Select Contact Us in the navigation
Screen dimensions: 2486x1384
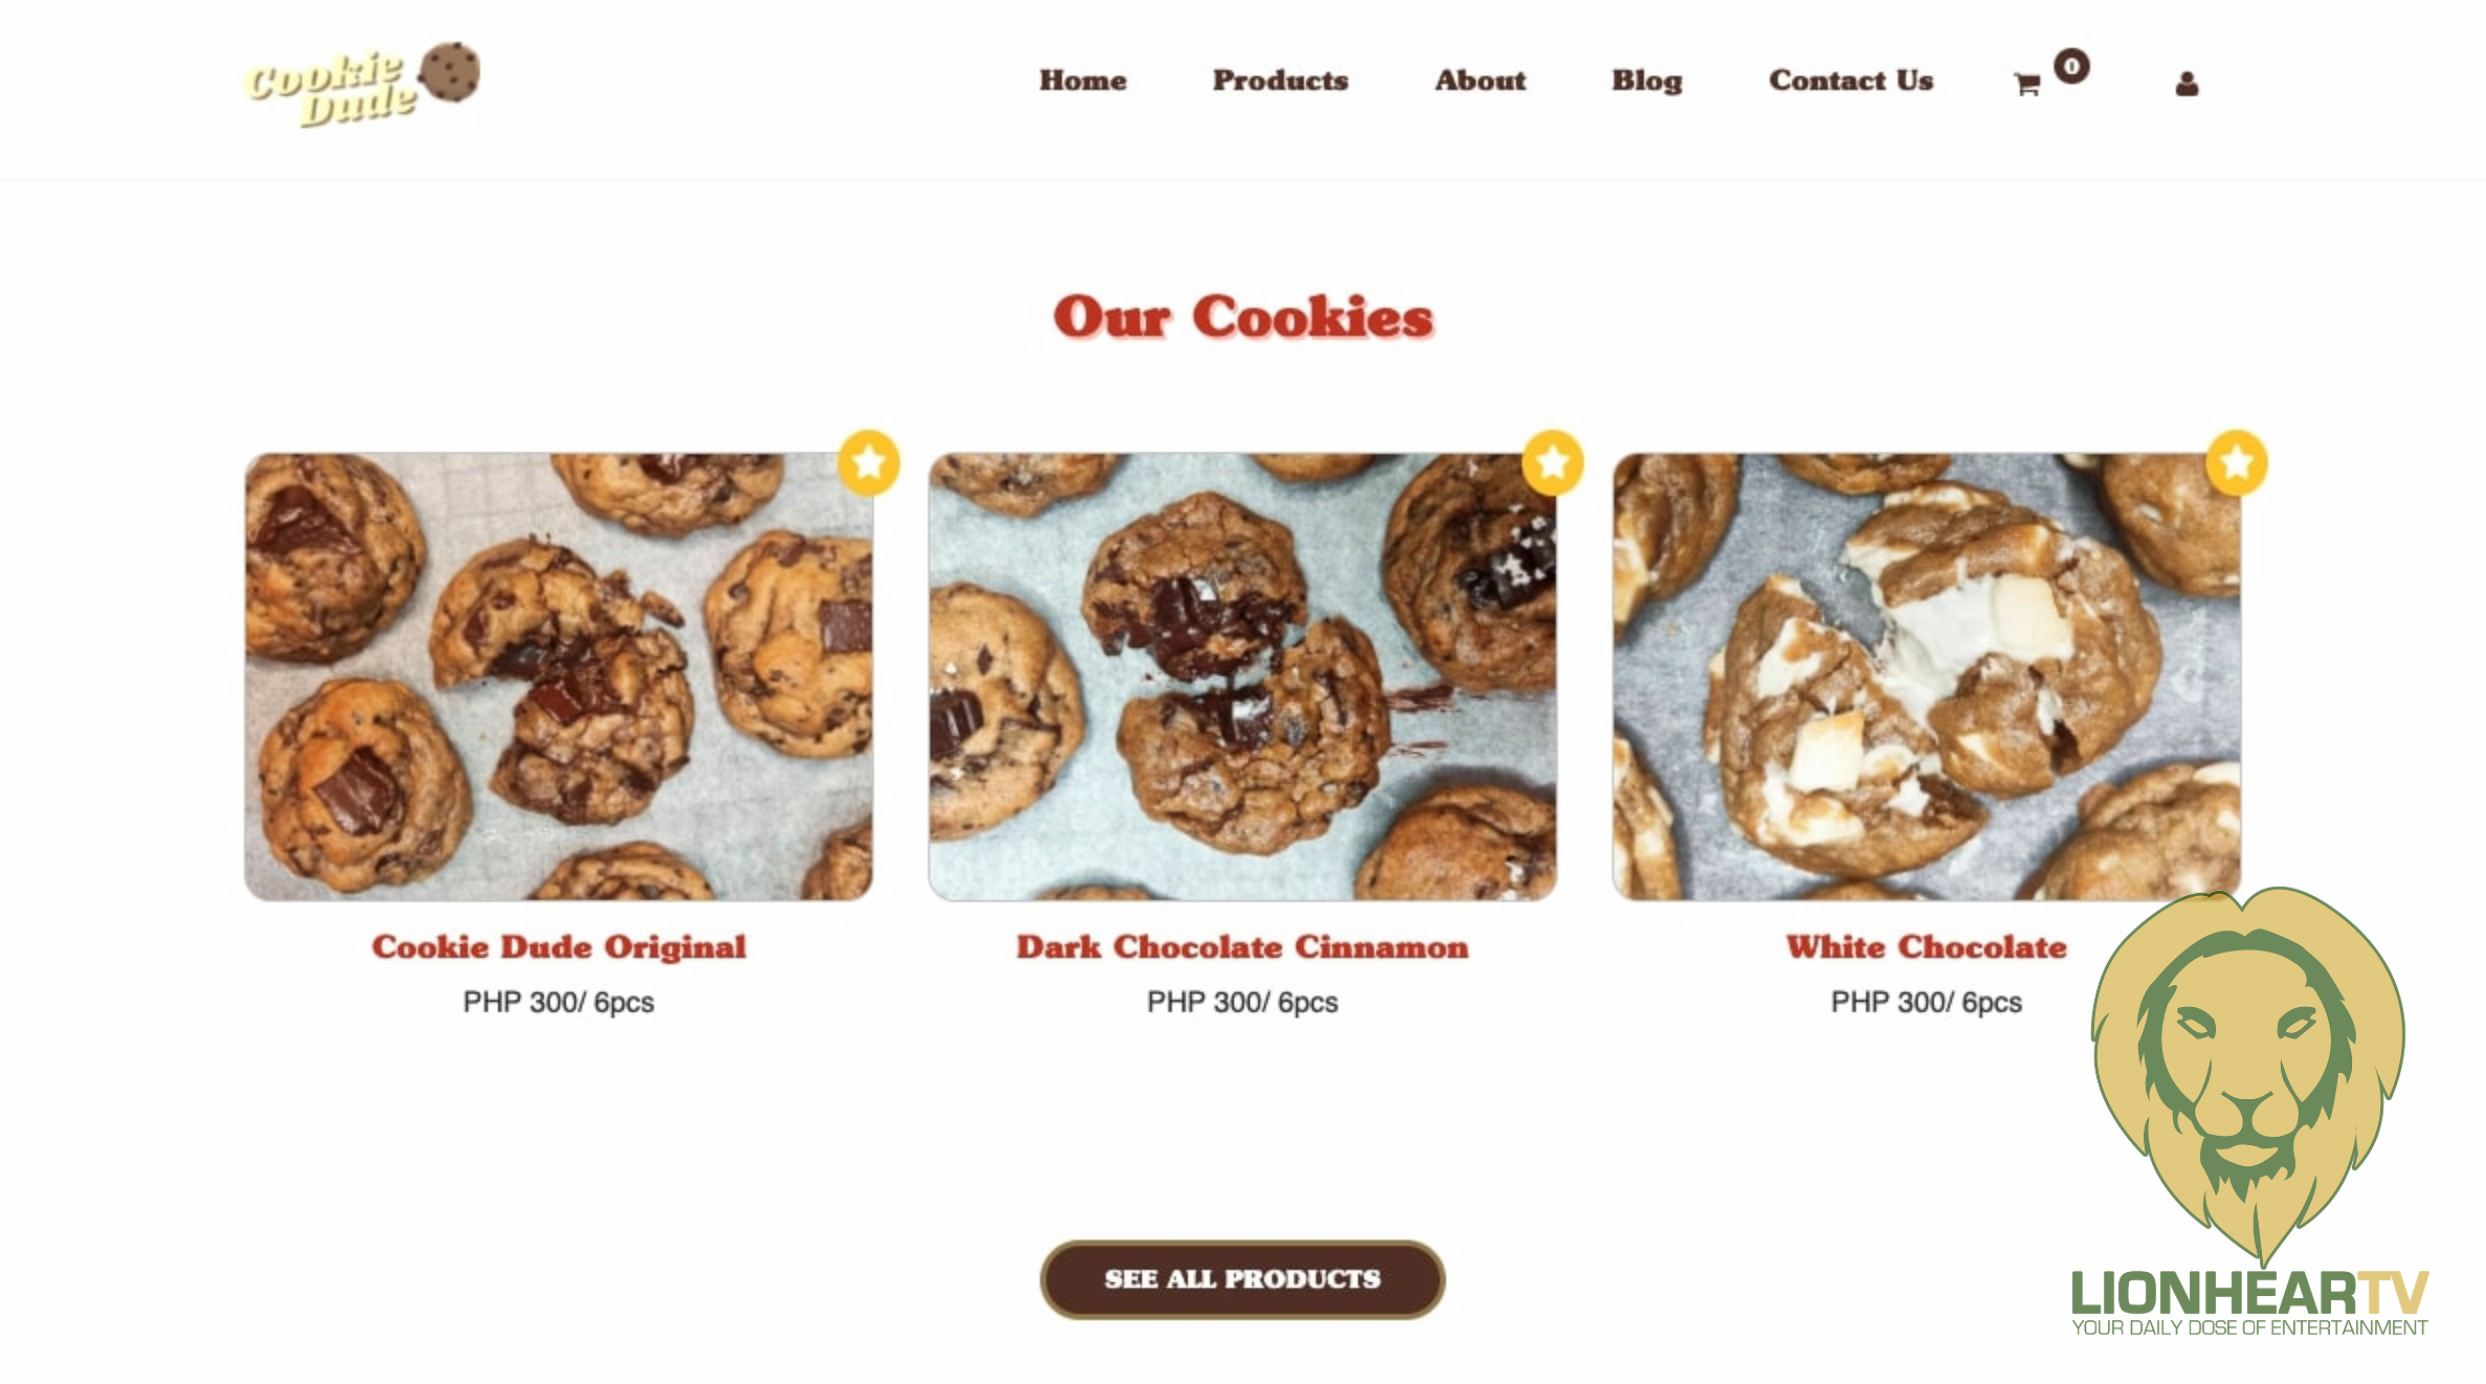[1850, 80]
